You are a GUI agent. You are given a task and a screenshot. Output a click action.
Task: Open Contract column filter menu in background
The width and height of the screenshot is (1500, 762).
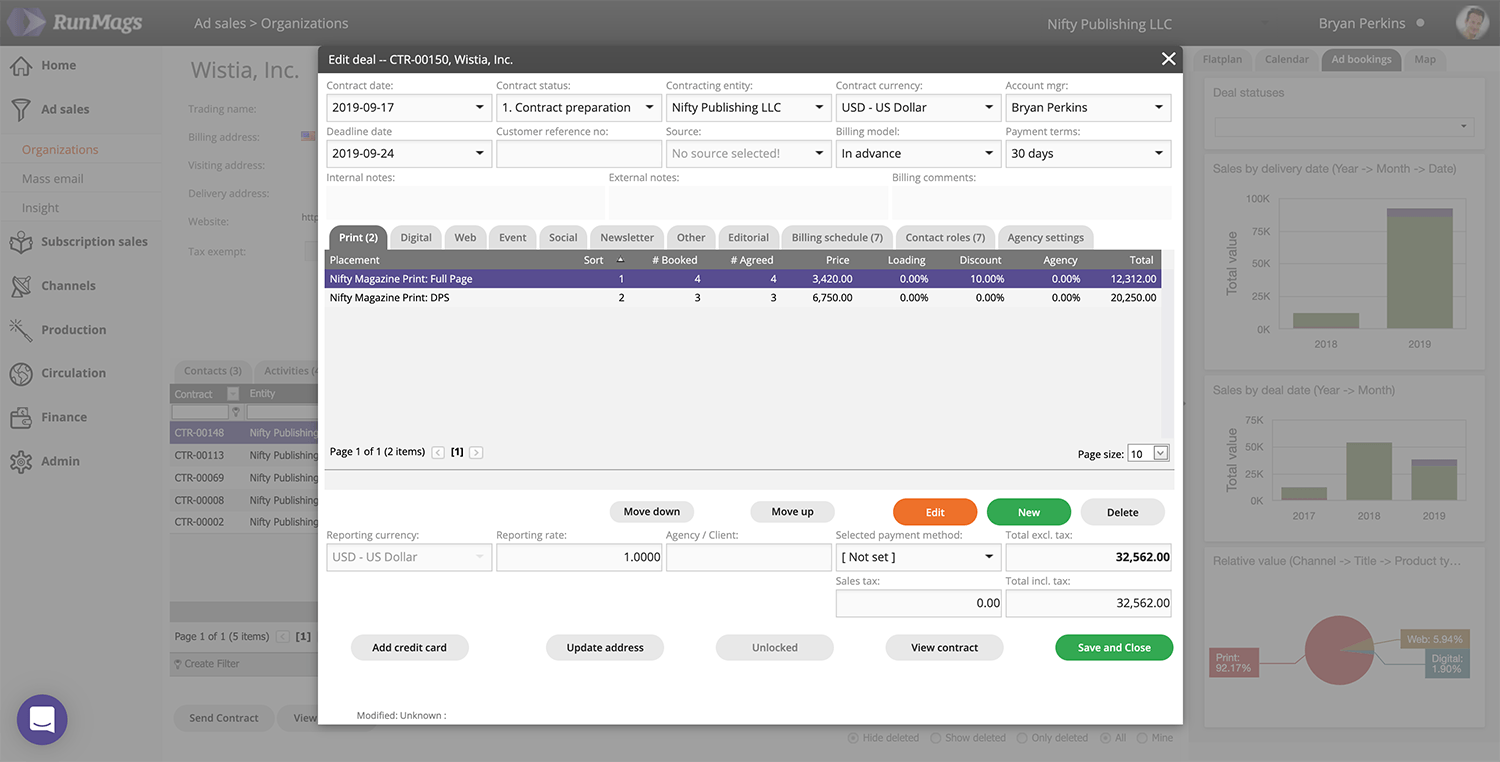[233, 393]
